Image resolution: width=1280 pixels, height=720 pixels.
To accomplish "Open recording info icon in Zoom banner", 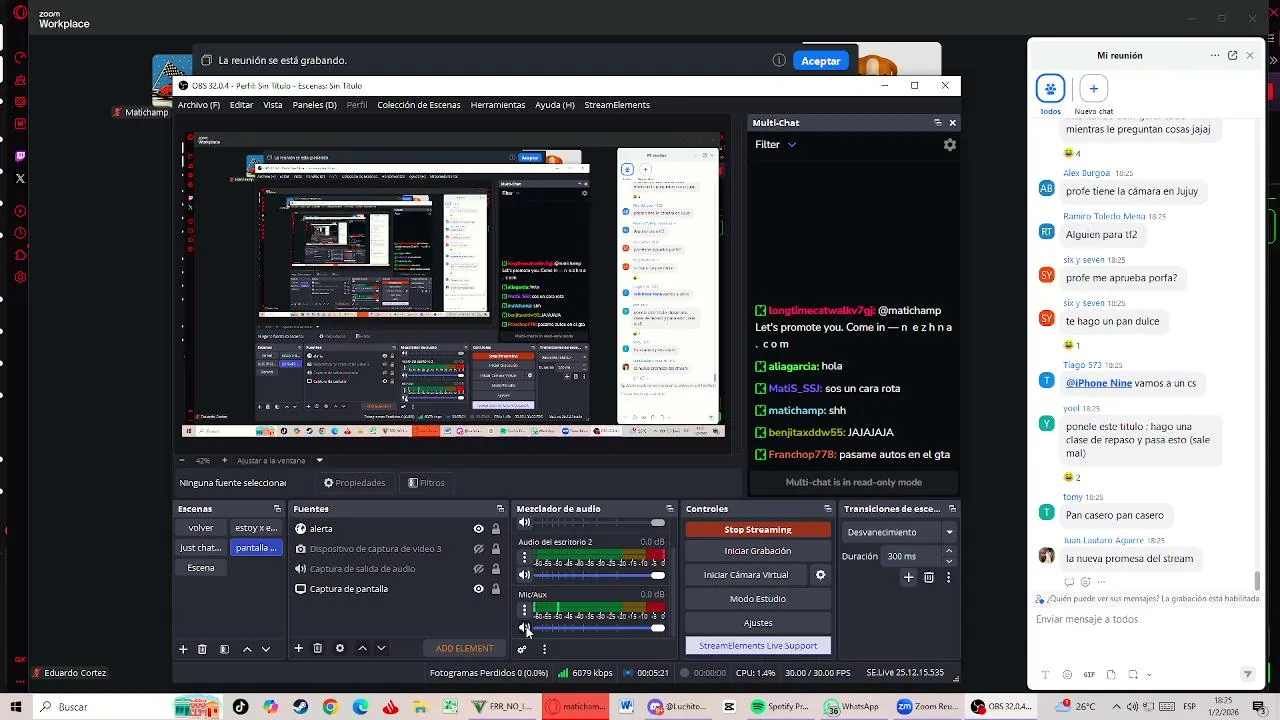I will [779, 61].
